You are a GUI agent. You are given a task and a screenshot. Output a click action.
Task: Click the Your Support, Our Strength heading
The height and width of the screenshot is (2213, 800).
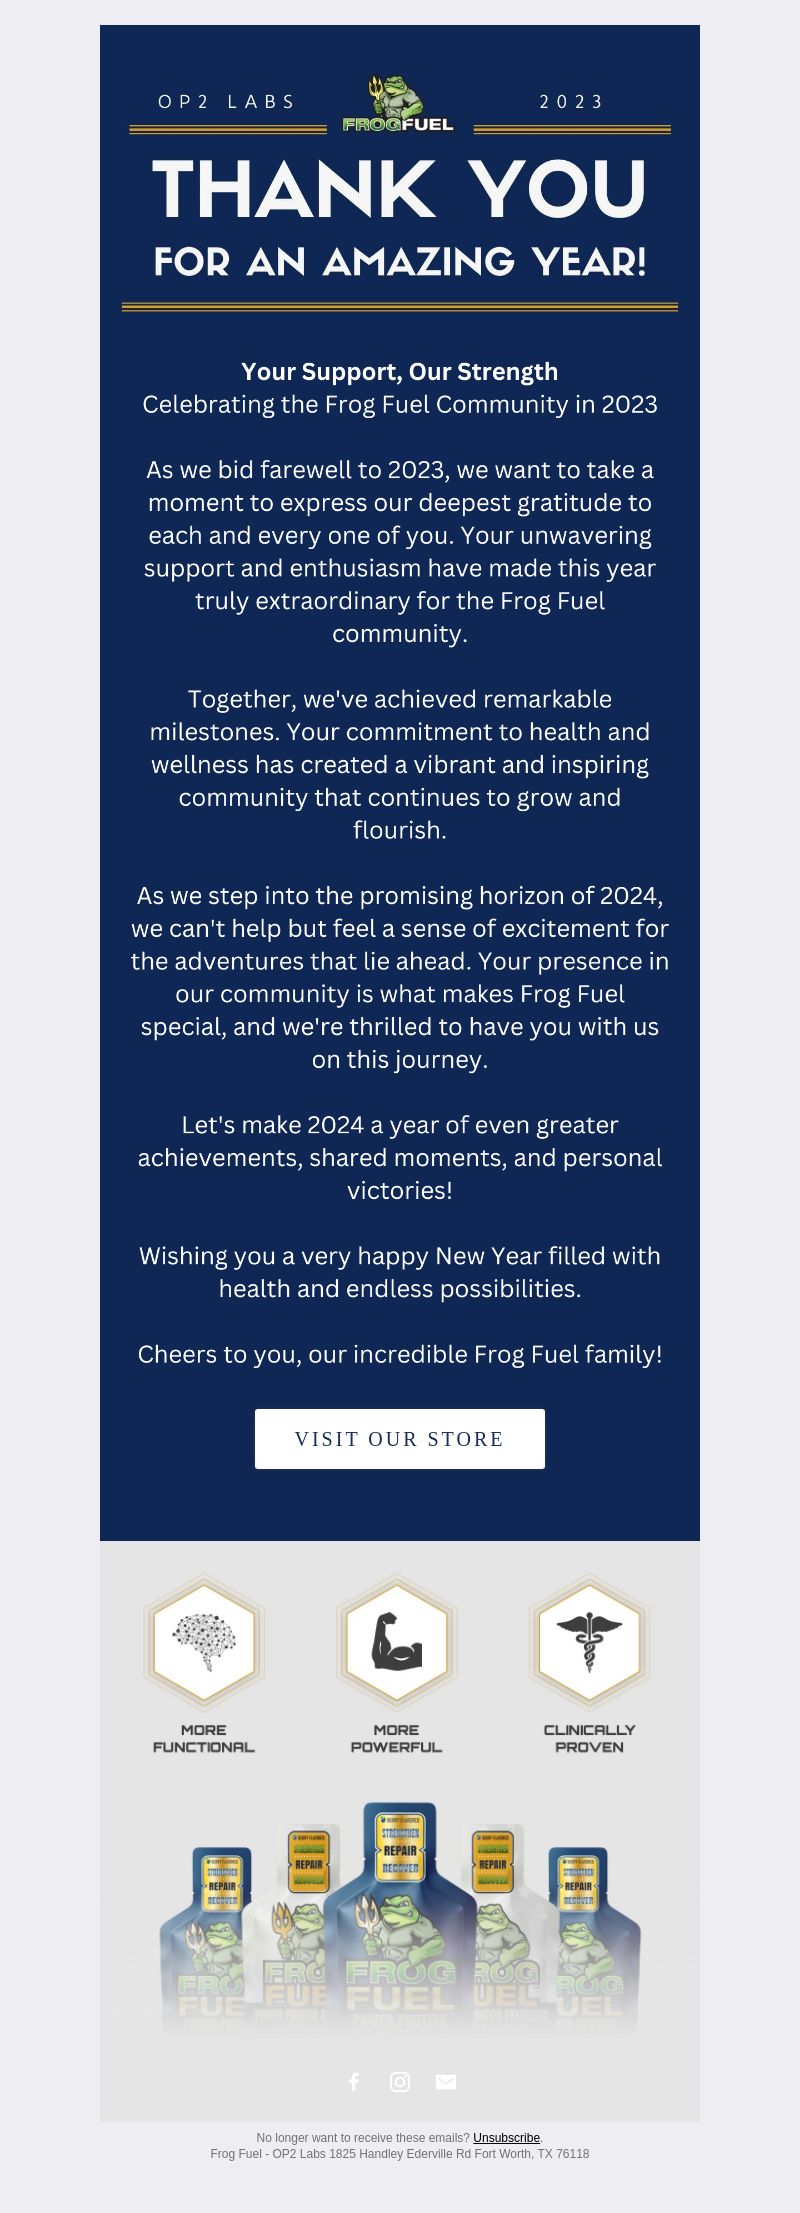click(x=400, y=371)
